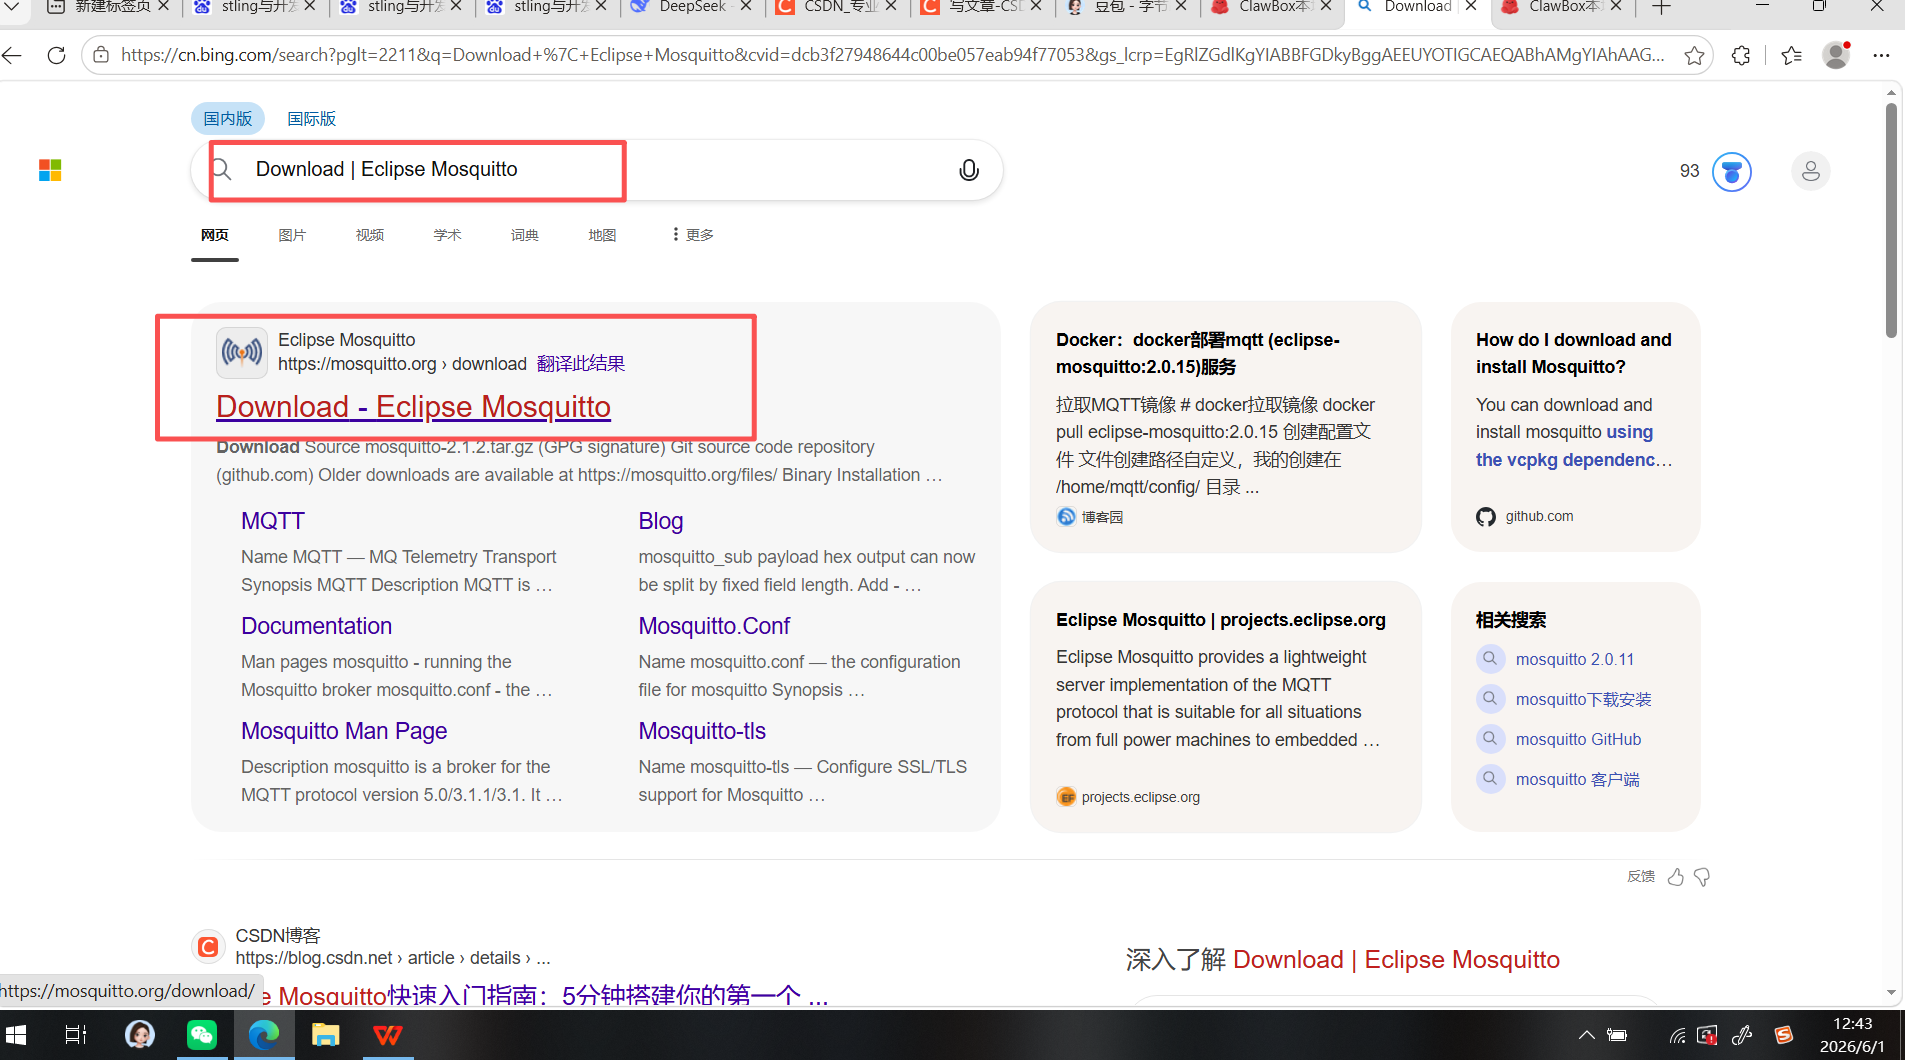Open WeChat from the taskbar
Image resolution: width=1905 pixels, height=1060 pixels.
(202, 1035)
